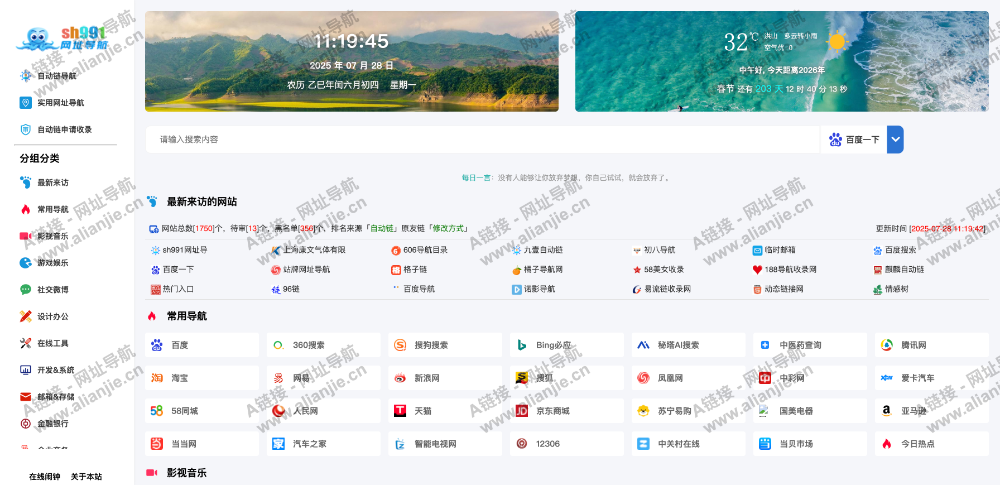Open 自动链导航 in the sidebar
This screenshot has width=1000, height=485.
pos(56,76)
